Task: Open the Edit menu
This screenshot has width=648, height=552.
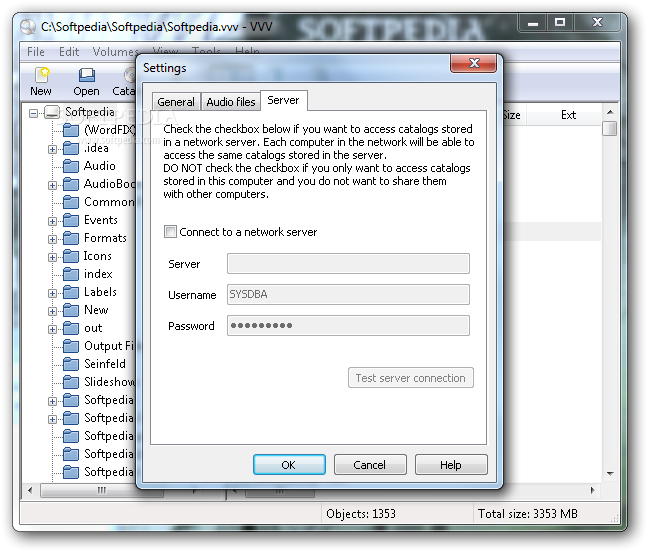Action: point(69,52)
